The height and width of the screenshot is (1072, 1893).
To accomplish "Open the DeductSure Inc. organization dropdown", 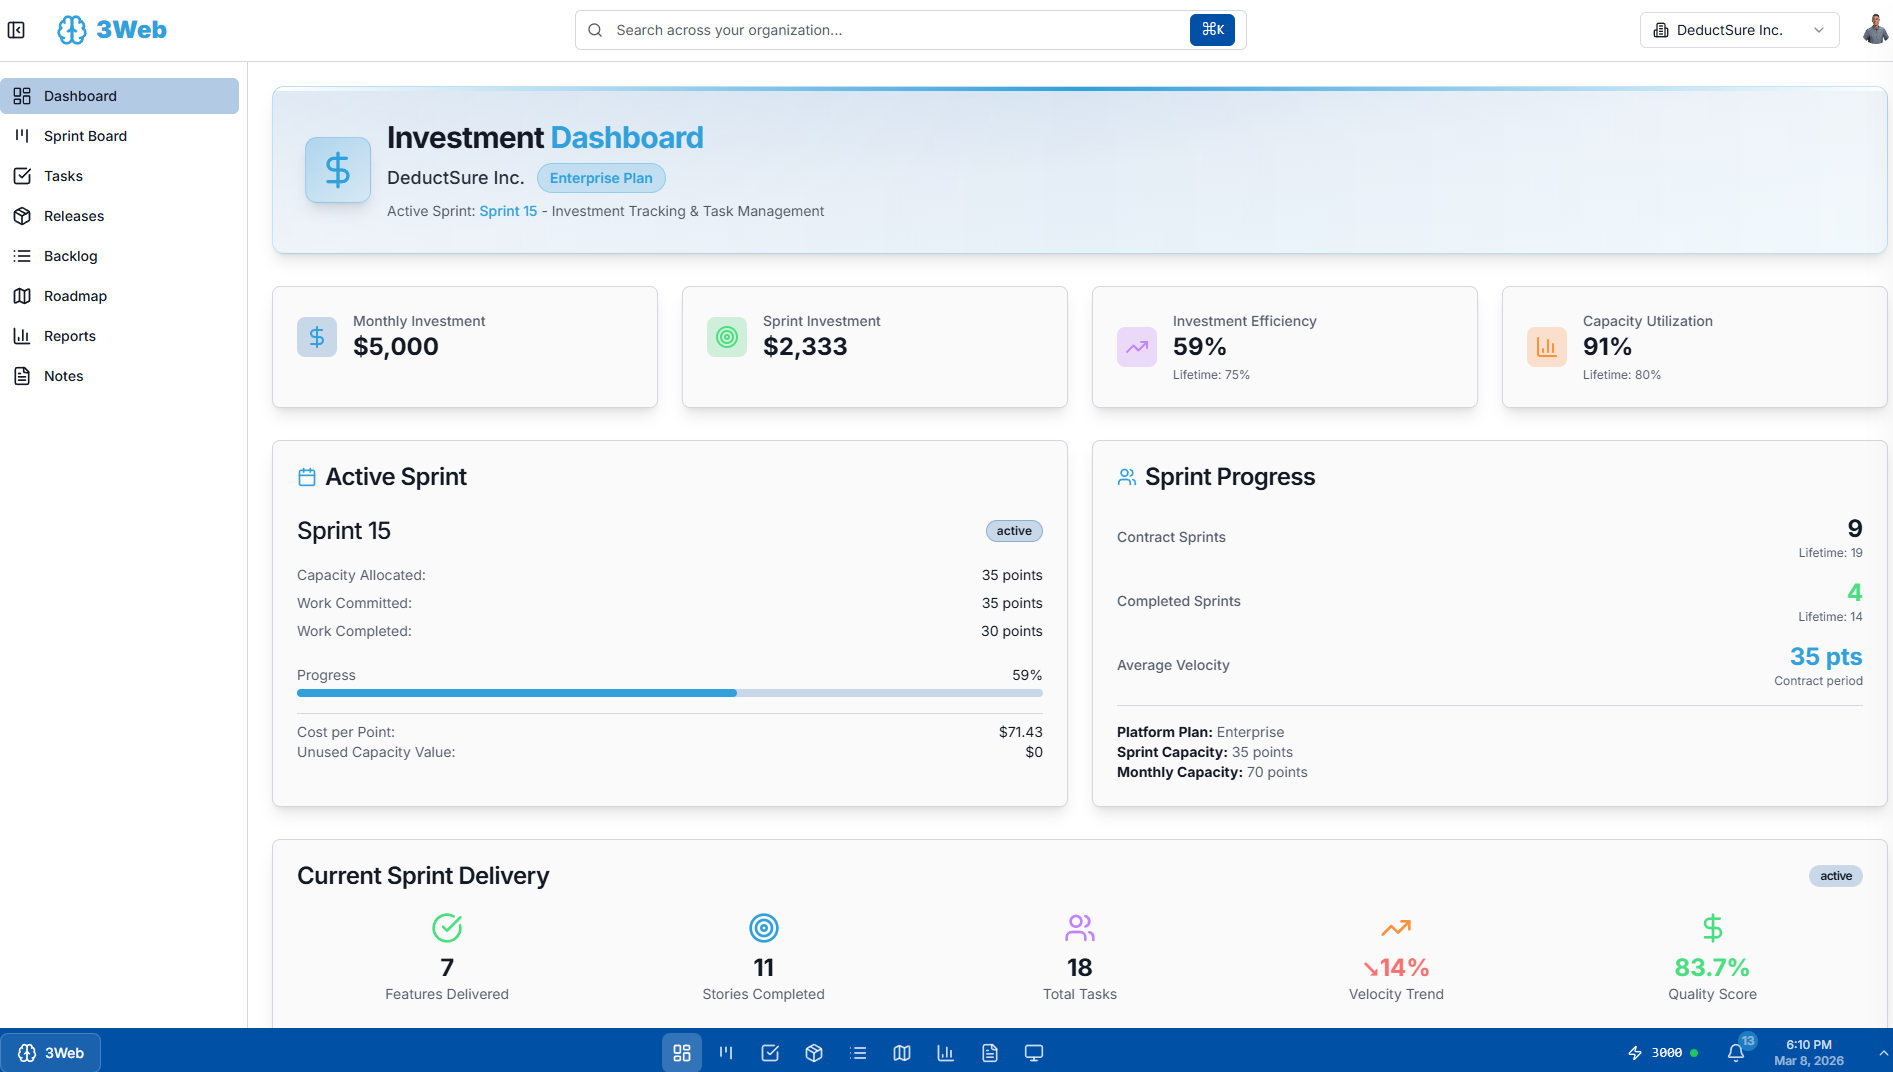I will coord(1738,30).
